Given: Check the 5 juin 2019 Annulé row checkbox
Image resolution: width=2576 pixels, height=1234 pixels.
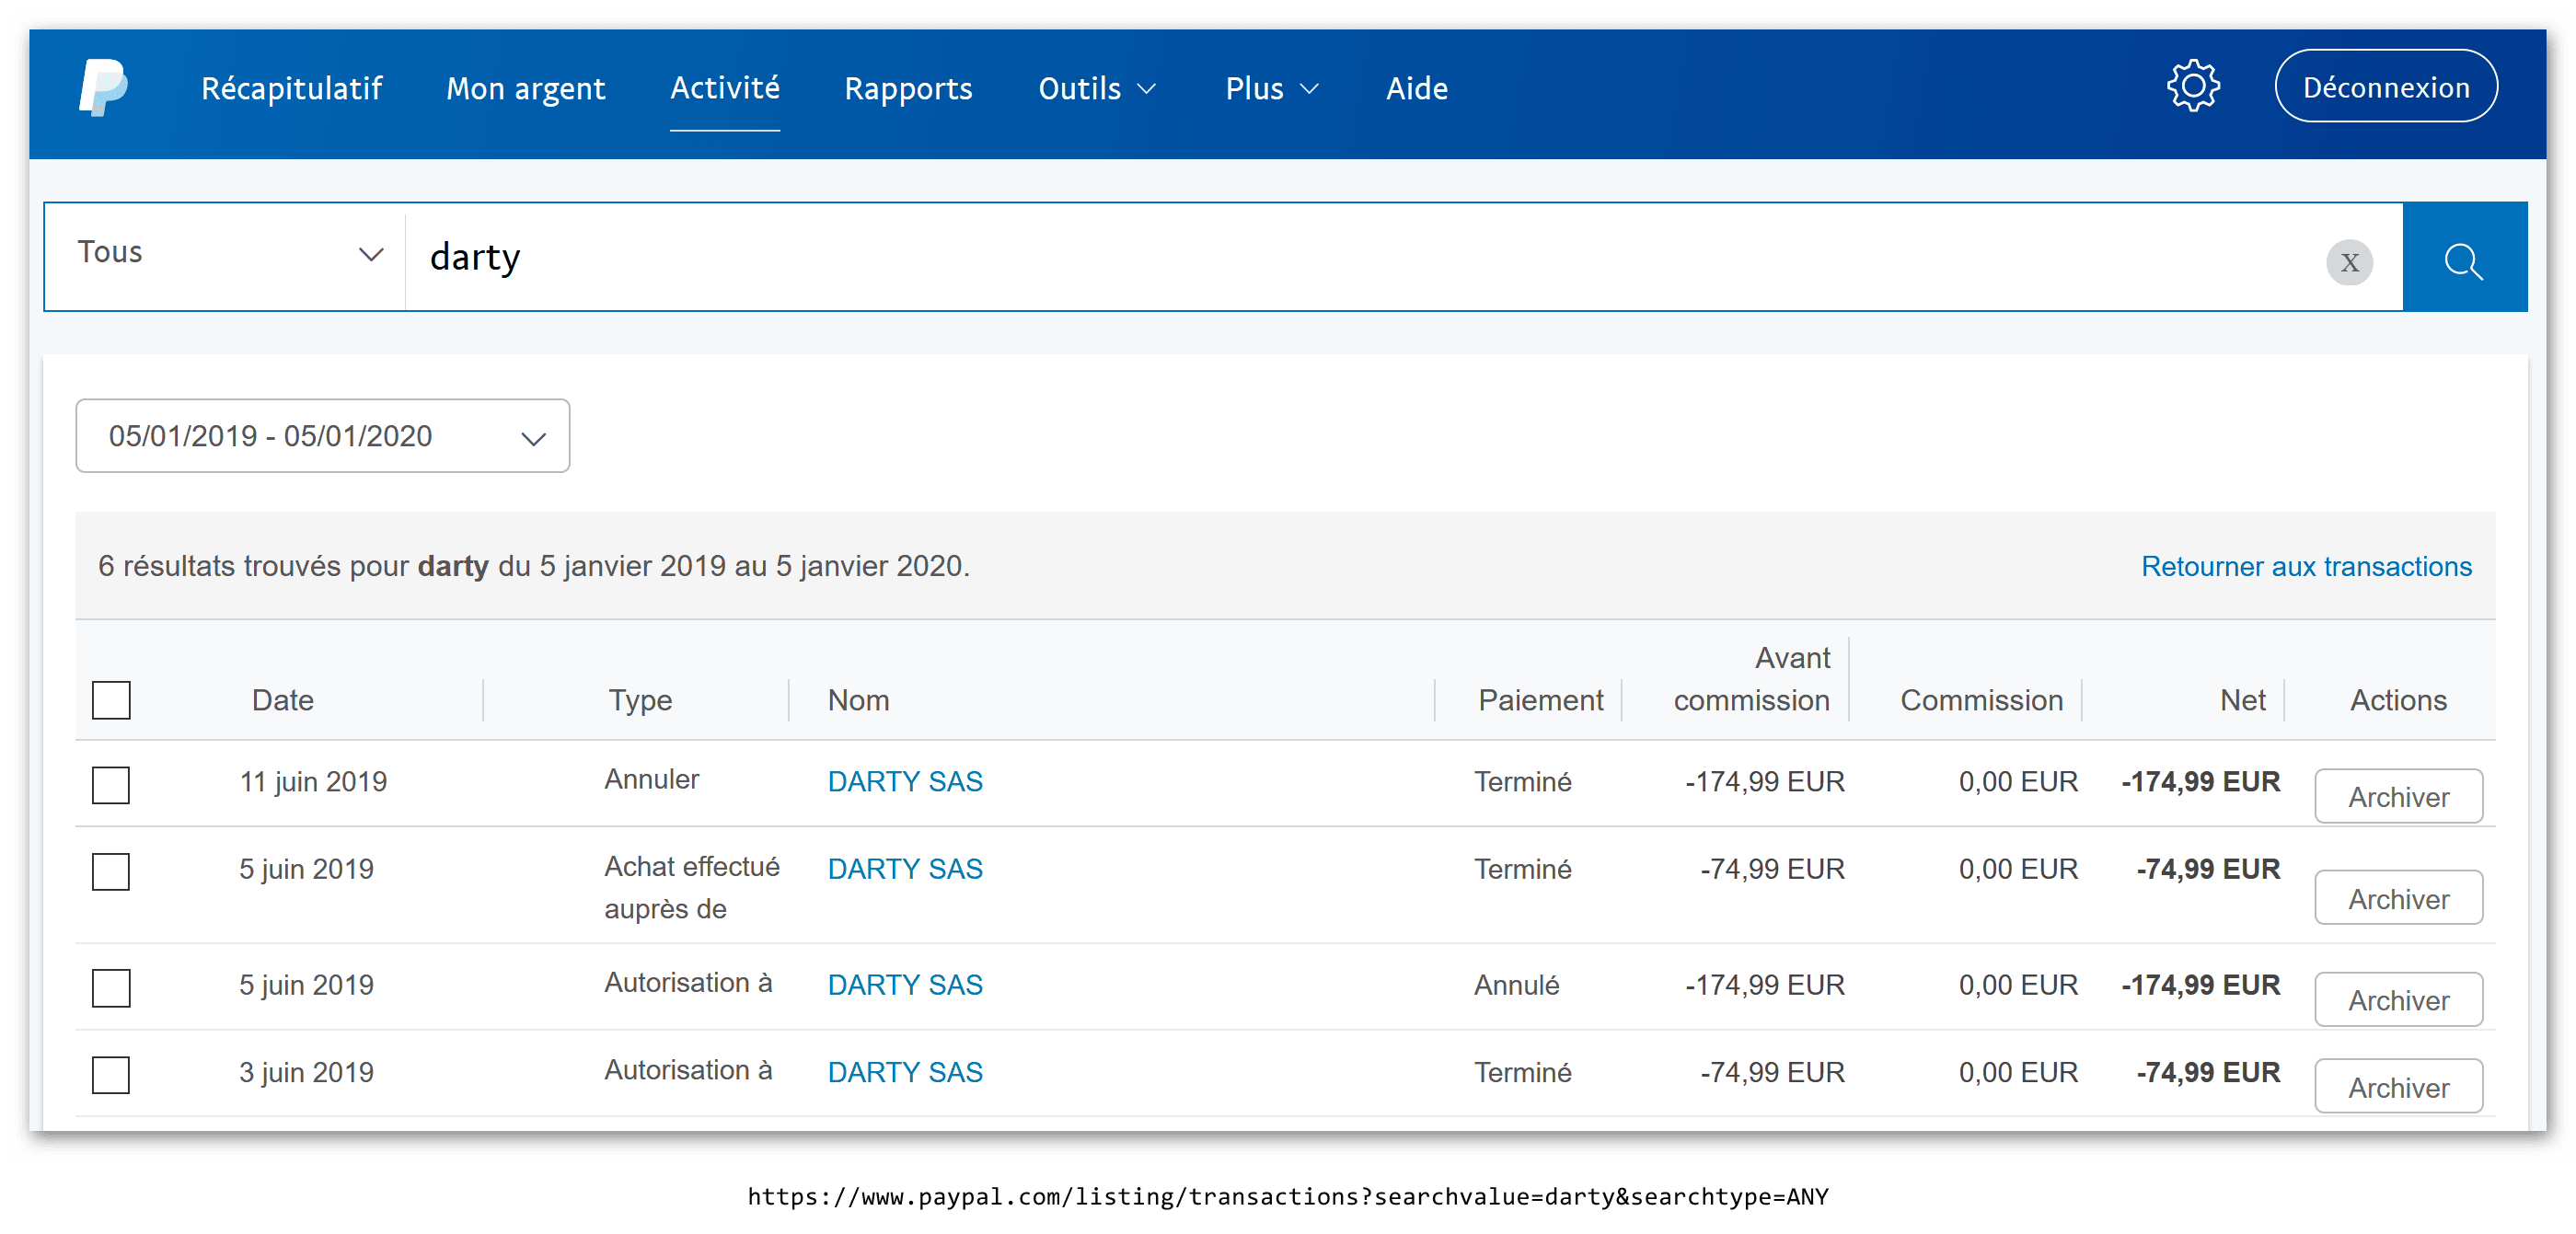Looking at the screenshot, I should click(111, 988).
